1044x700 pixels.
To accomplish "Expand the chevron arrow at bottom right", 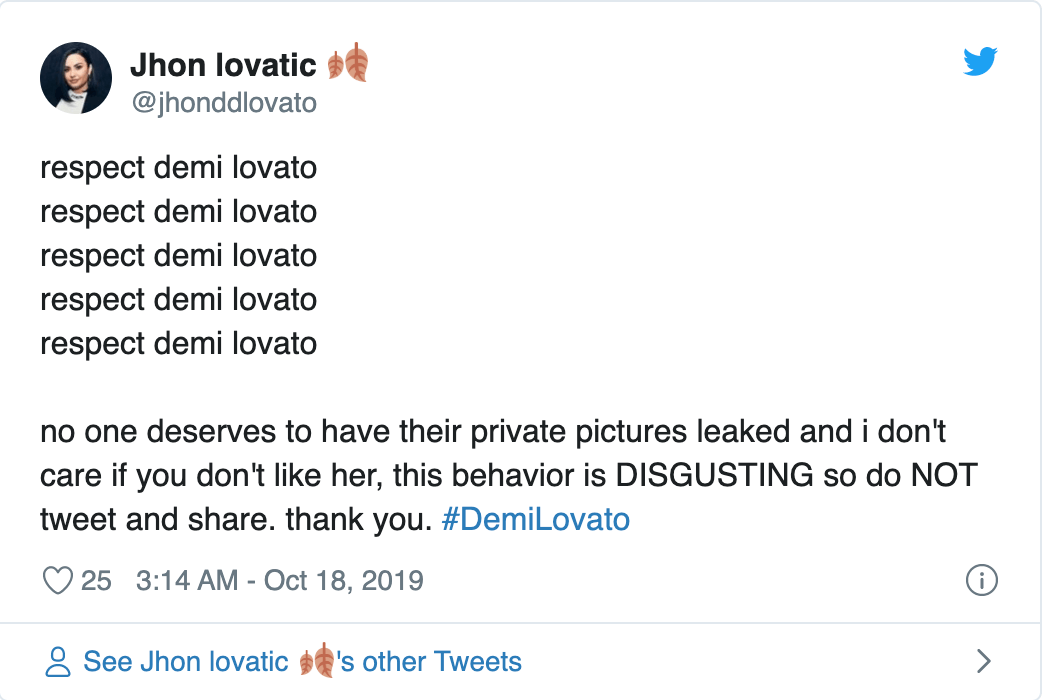I will [x=983, y=661].
